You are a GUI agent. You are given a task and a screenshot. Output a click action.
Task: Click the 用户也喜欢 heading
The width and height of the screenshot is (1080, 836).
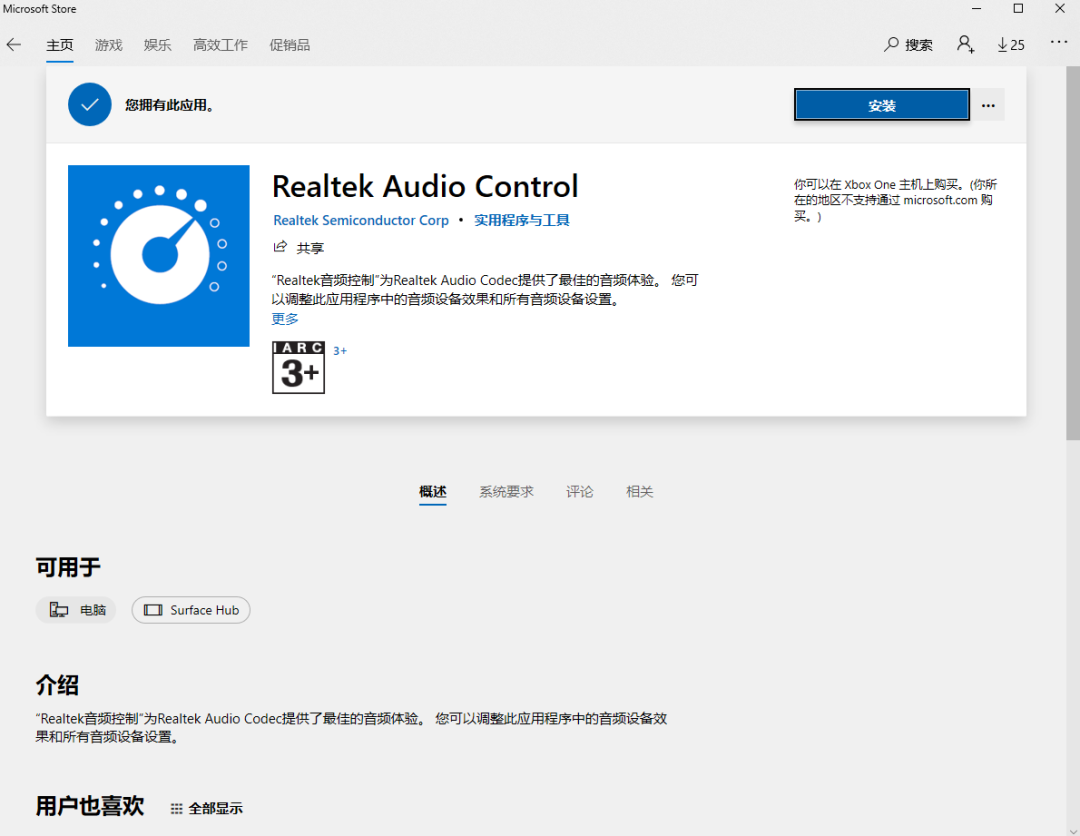(90, 806)
